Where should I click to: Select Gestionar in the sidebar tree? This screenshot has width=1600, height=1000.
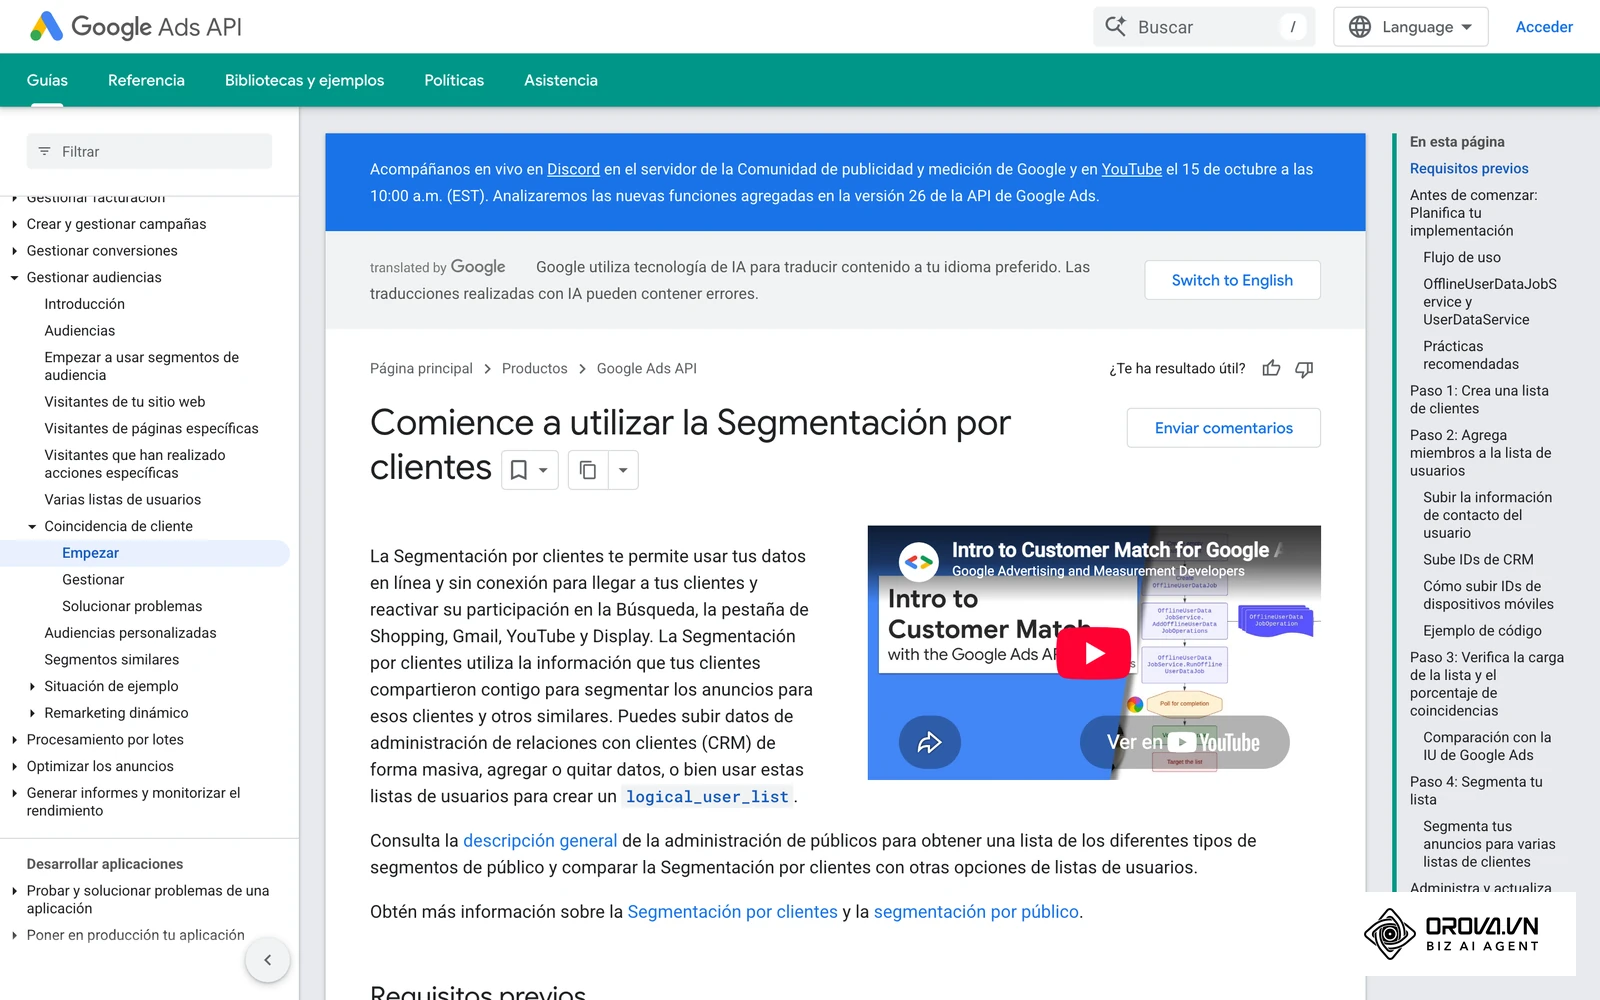(x=93, y=580)
